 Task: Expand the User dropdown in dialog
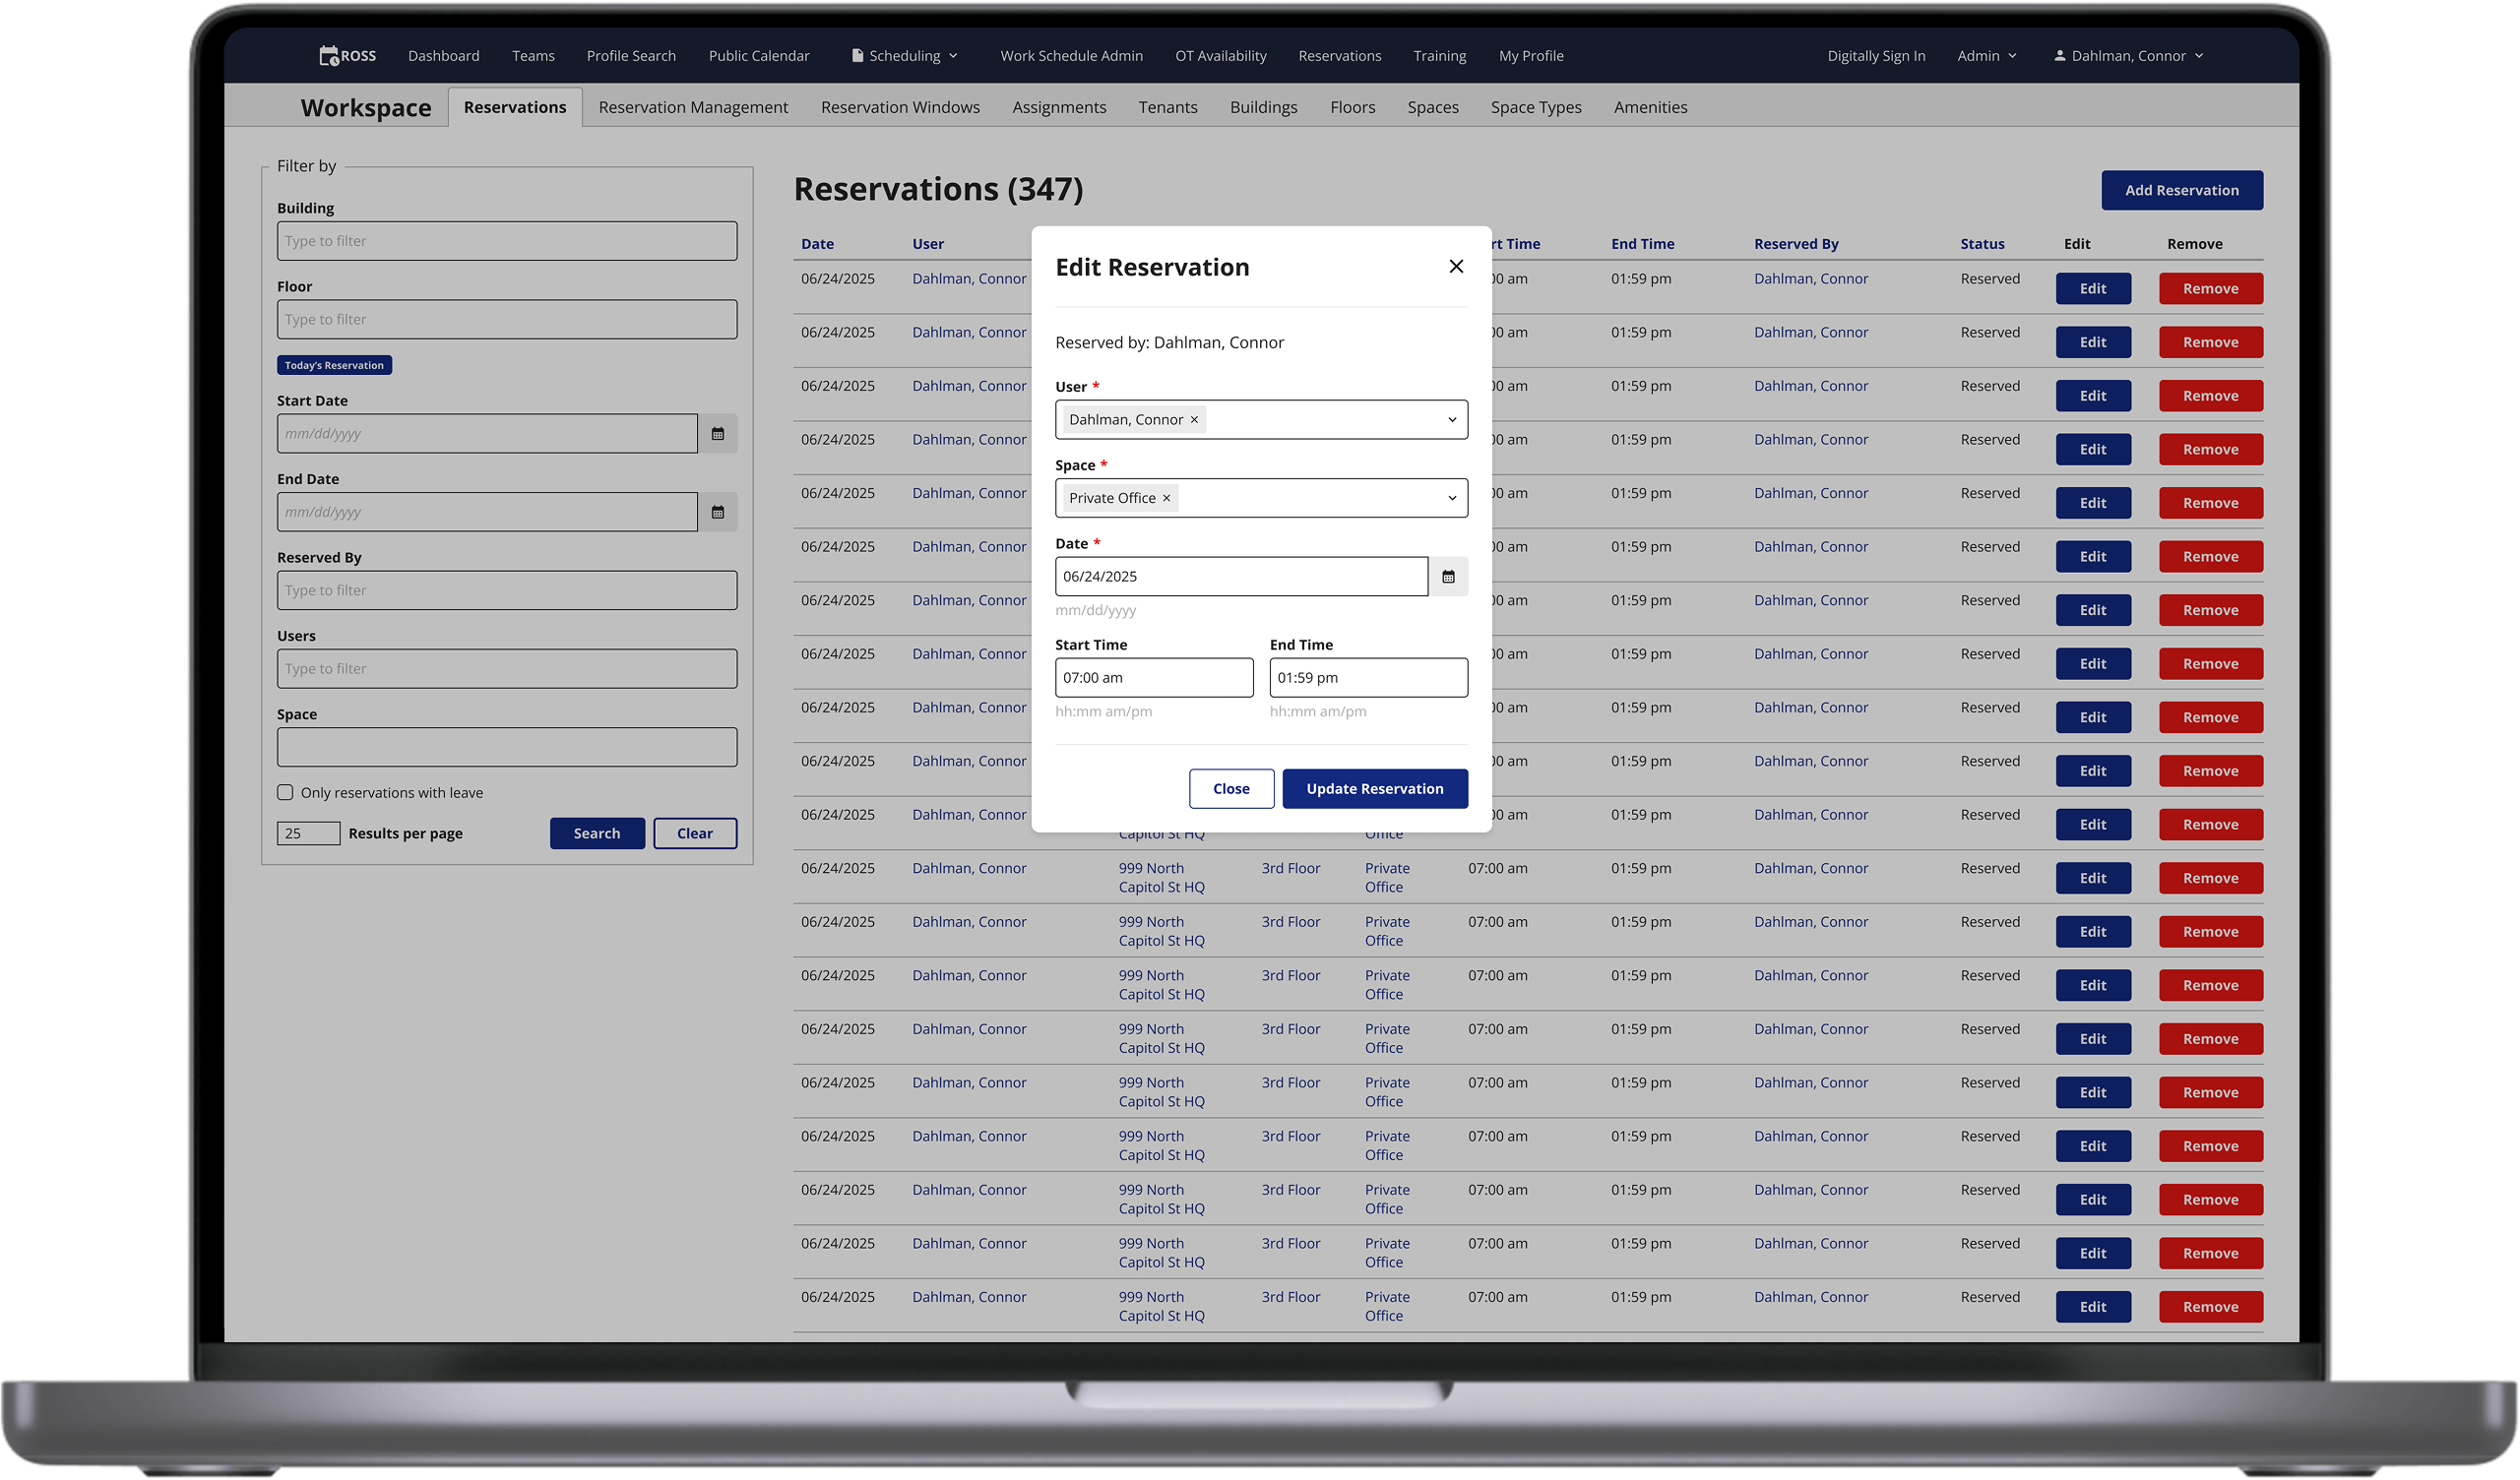pos(1451,420)
